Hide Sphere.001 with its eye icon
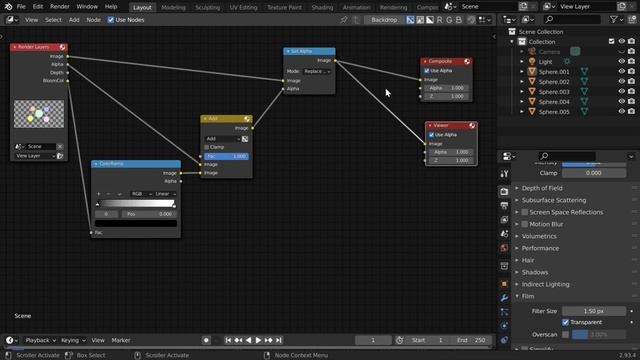 coord(622,71)
